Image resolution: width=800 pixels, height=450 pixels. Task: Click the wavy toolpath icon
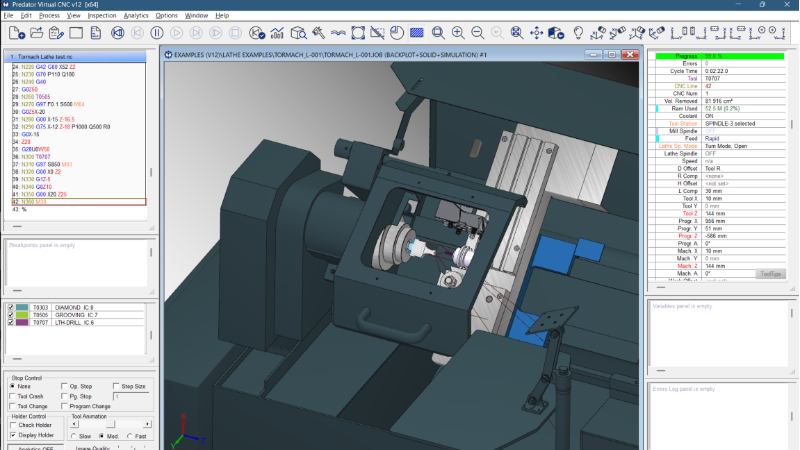(338, 33)
